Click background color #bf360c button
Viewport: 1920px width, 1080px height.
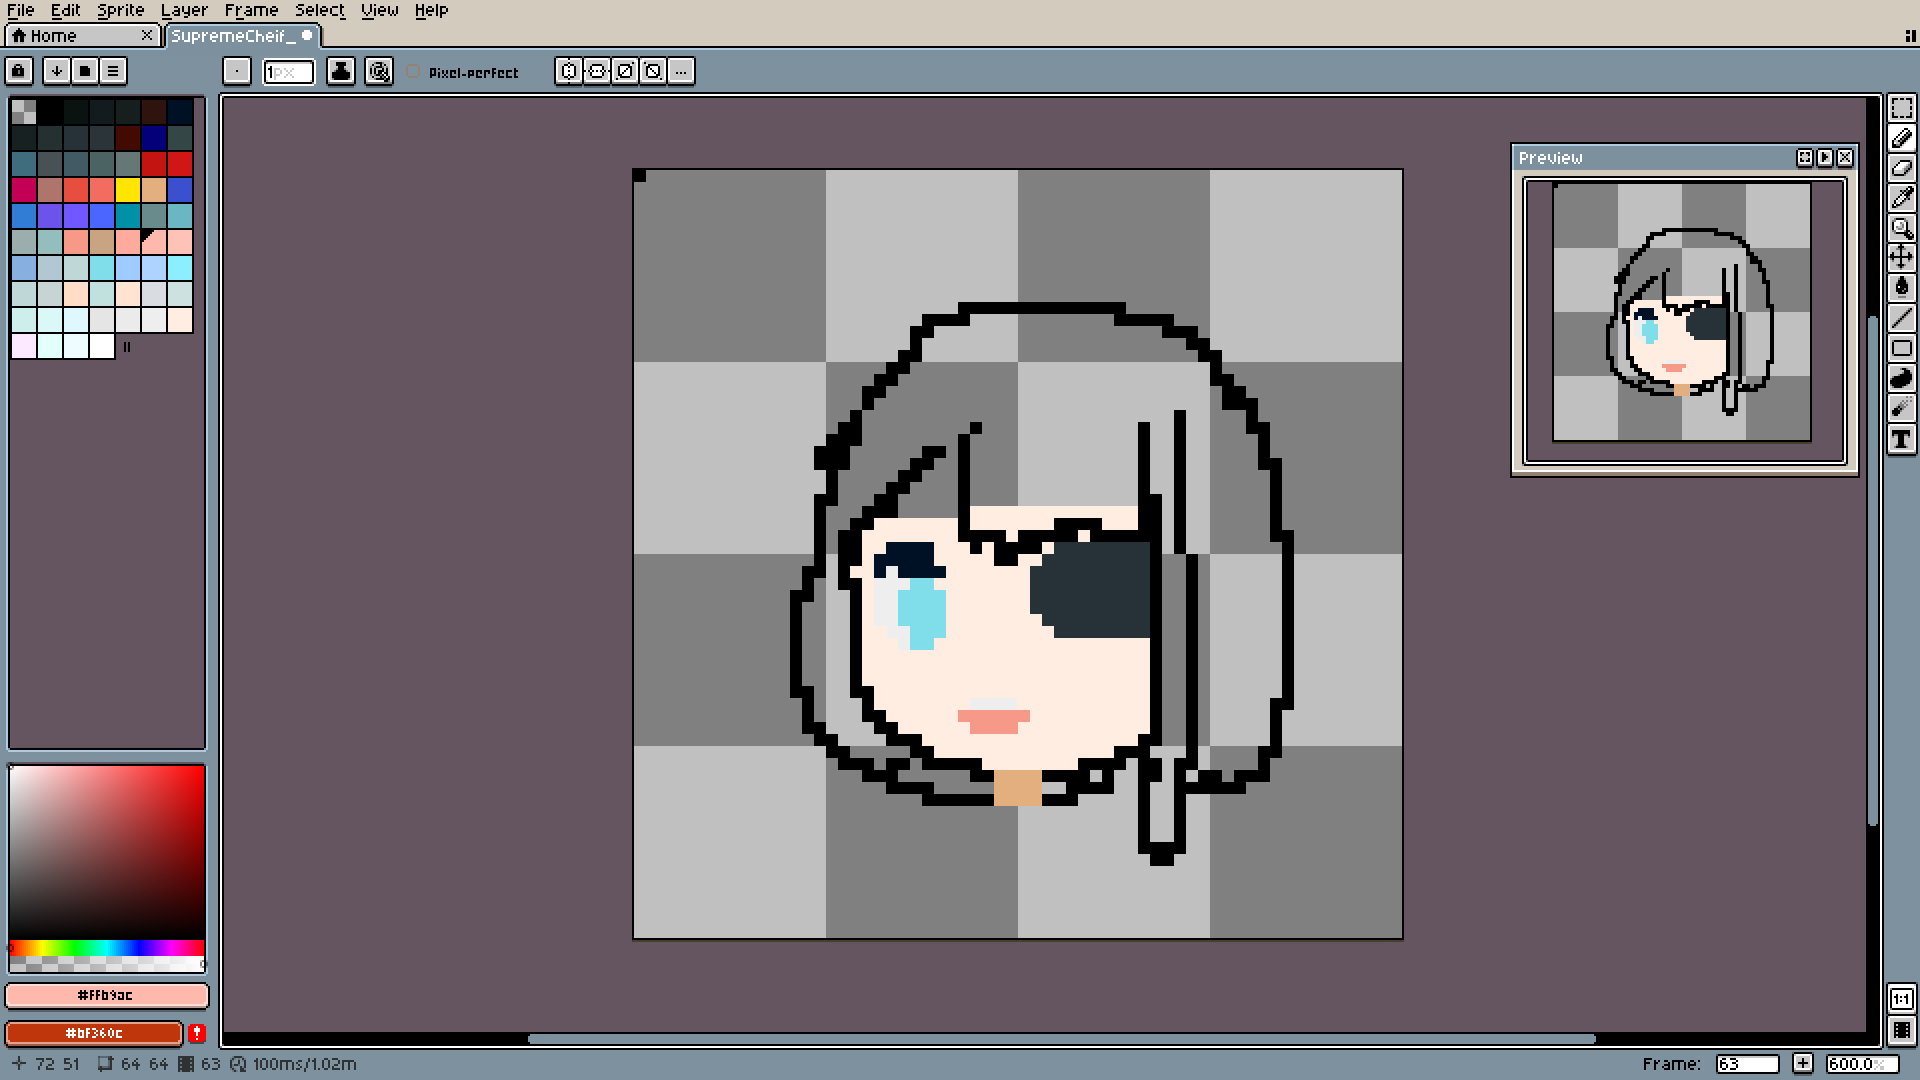coord(94,1033)
